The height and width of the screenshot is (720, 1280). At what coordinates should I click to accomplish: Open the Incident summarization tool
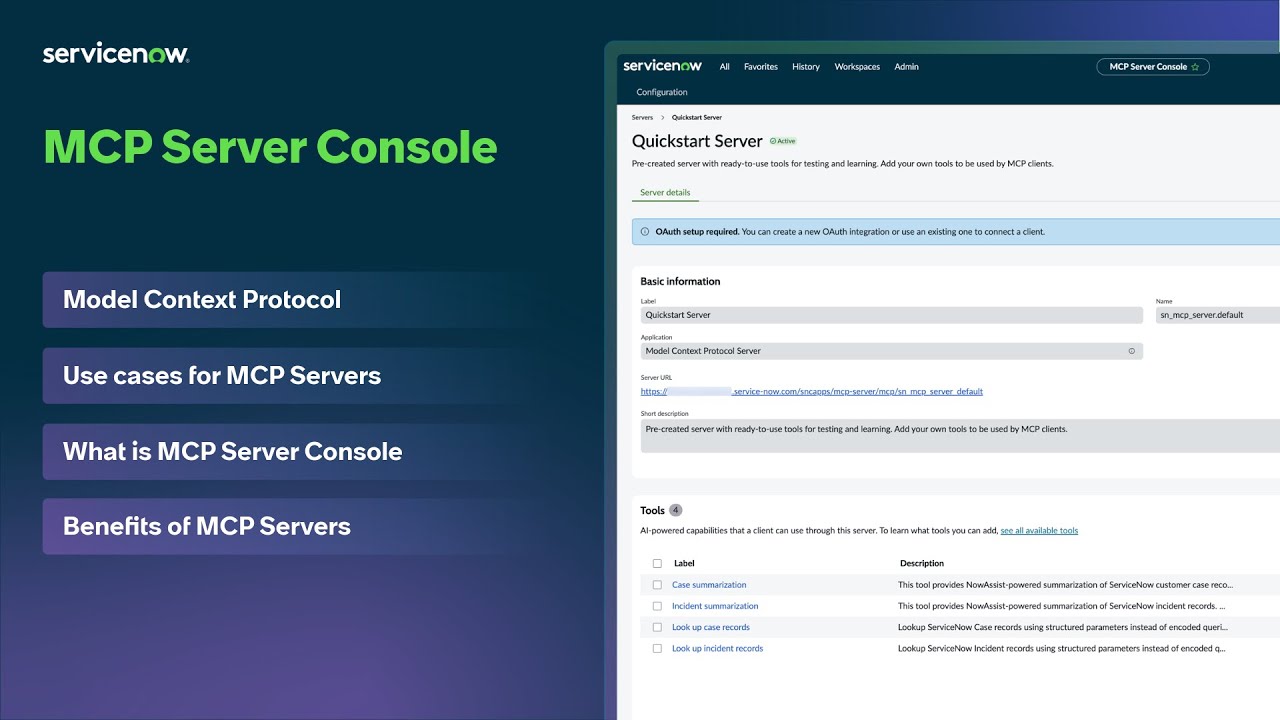point(715,606)
